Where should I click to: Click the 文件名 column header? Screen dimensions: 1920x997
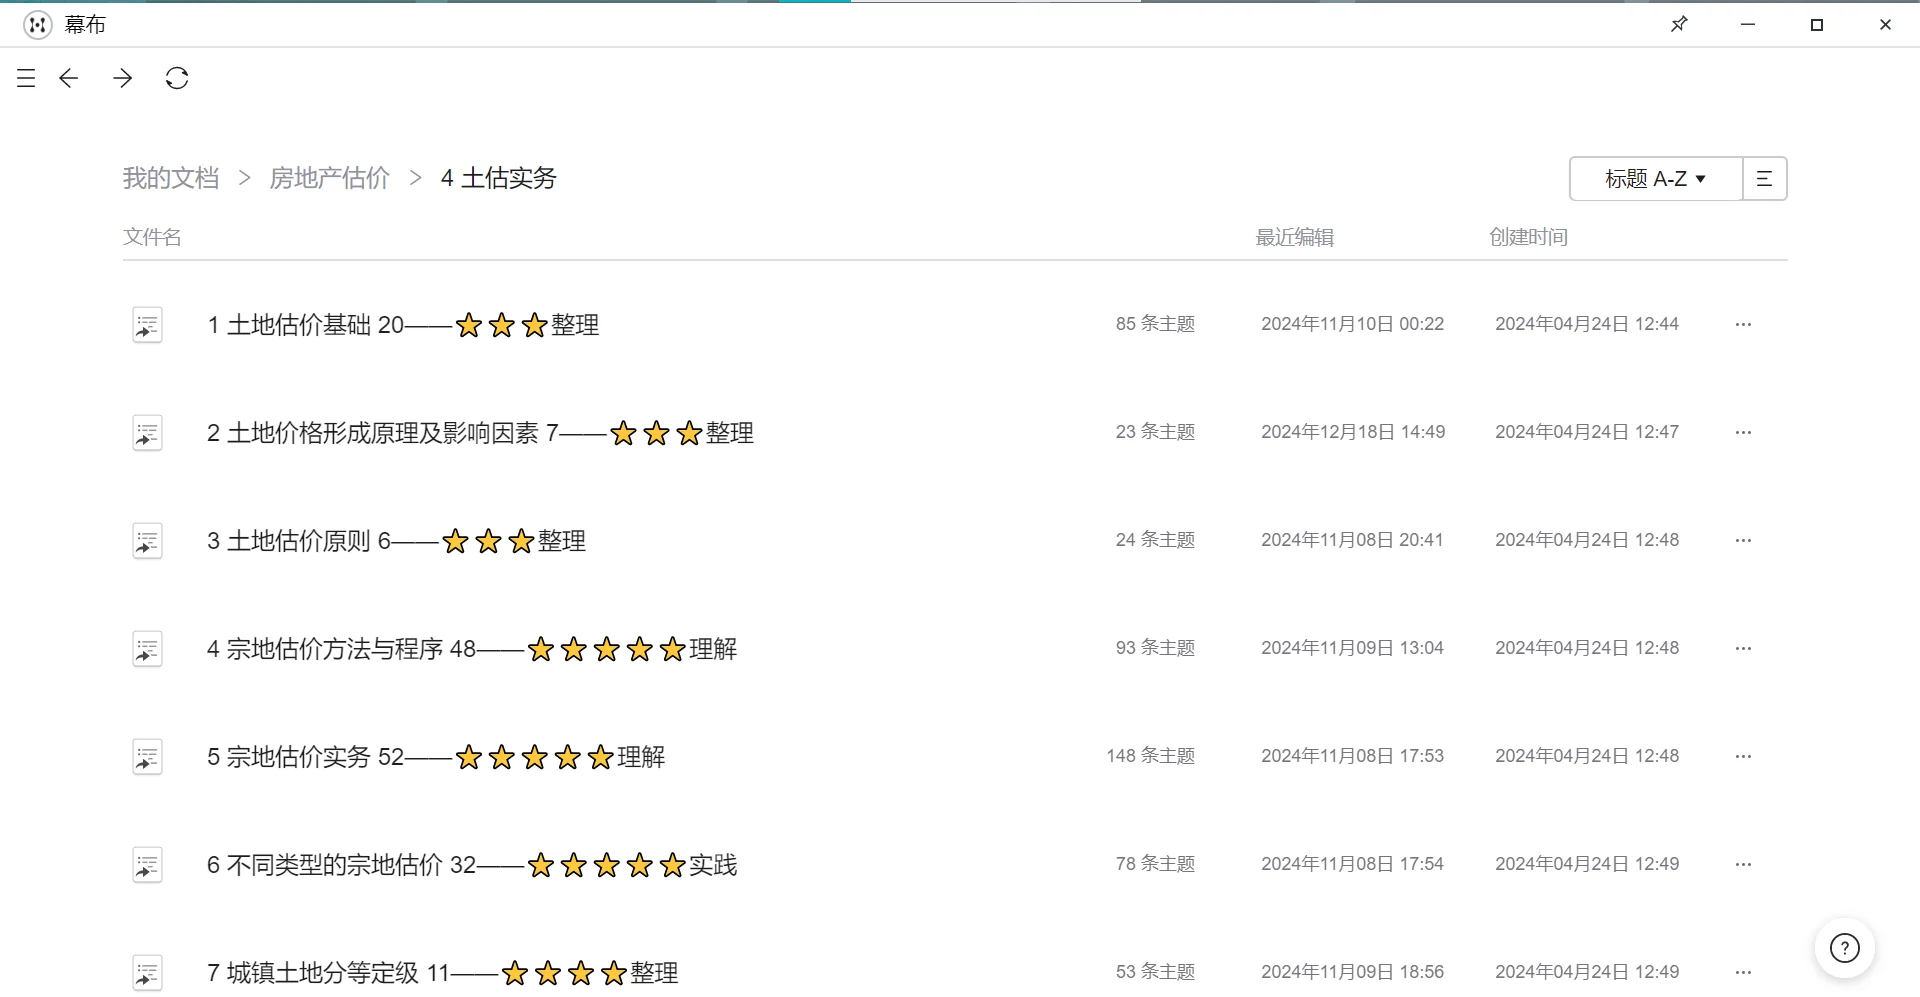point(152,237)
